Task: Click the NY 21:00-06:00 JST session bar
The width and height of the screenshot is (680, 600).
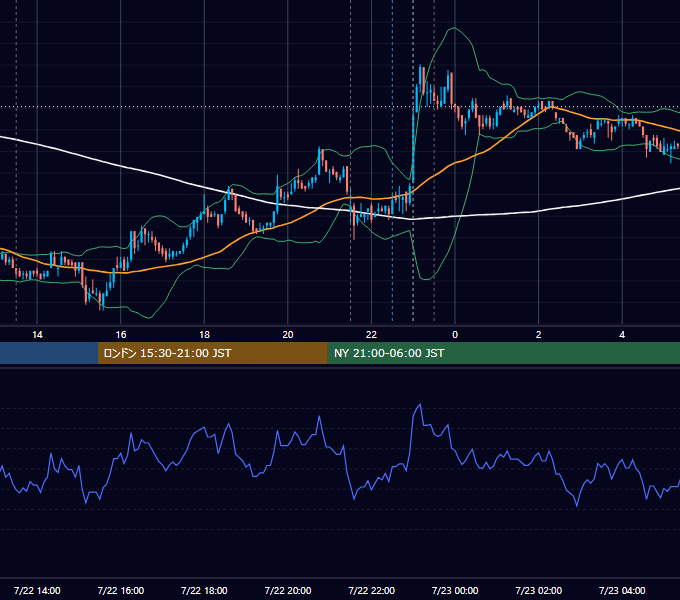Action: click(x=503, y=353)
